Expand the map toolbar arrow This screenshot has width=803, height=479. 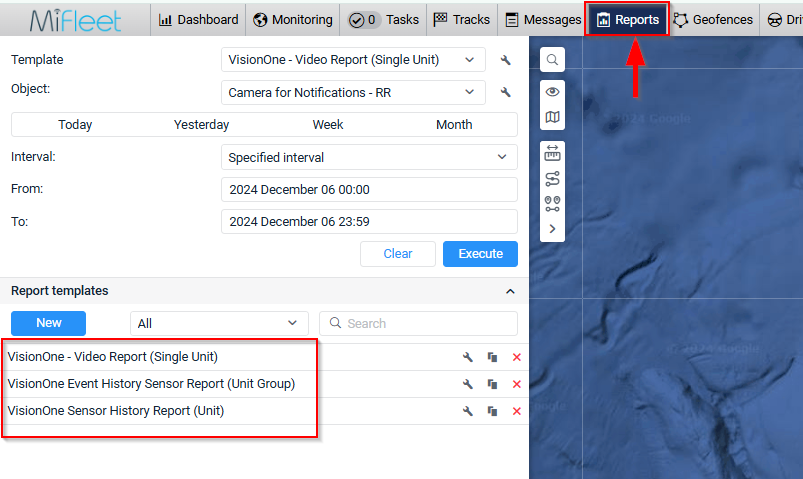552,228
